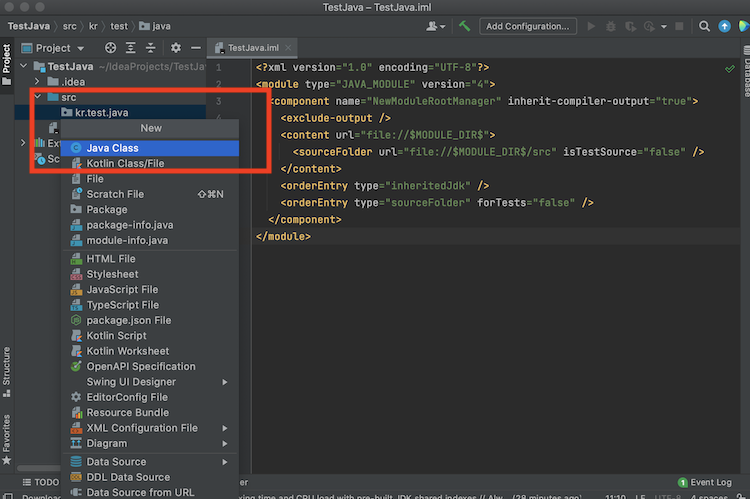750x499 pixels.
Task: Toggle the Favorites side tab
Action: click(x=7, y=439)
